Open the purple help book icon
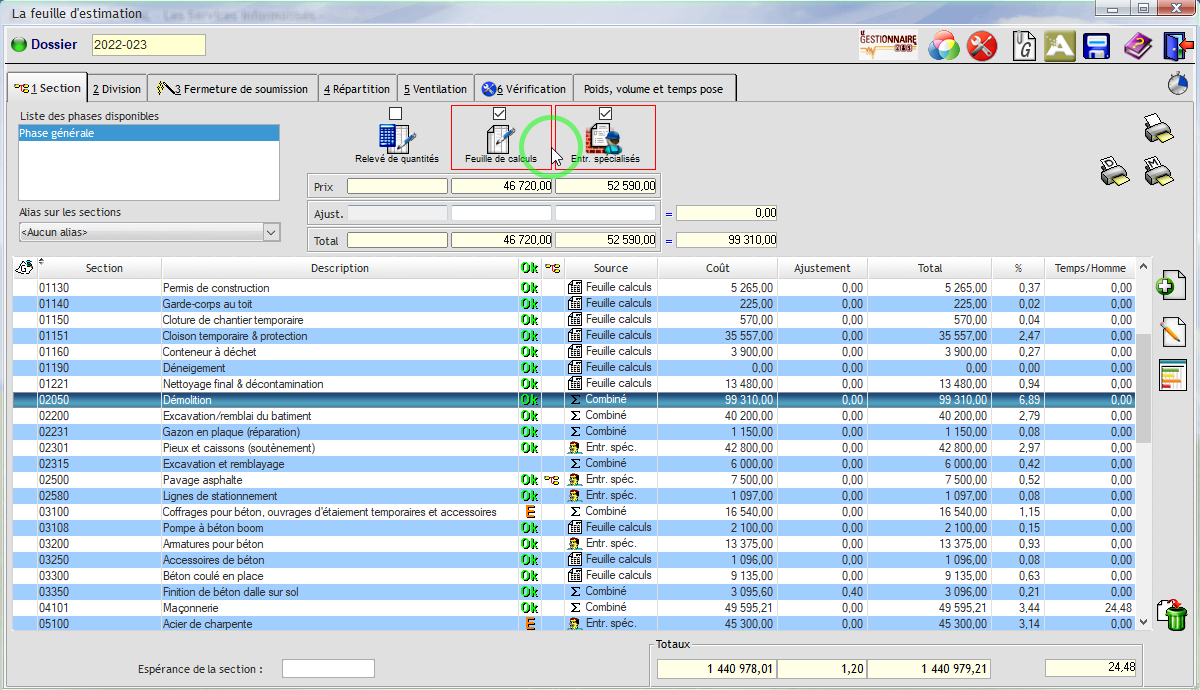Screen dimensions: 1200x690 1137,46
